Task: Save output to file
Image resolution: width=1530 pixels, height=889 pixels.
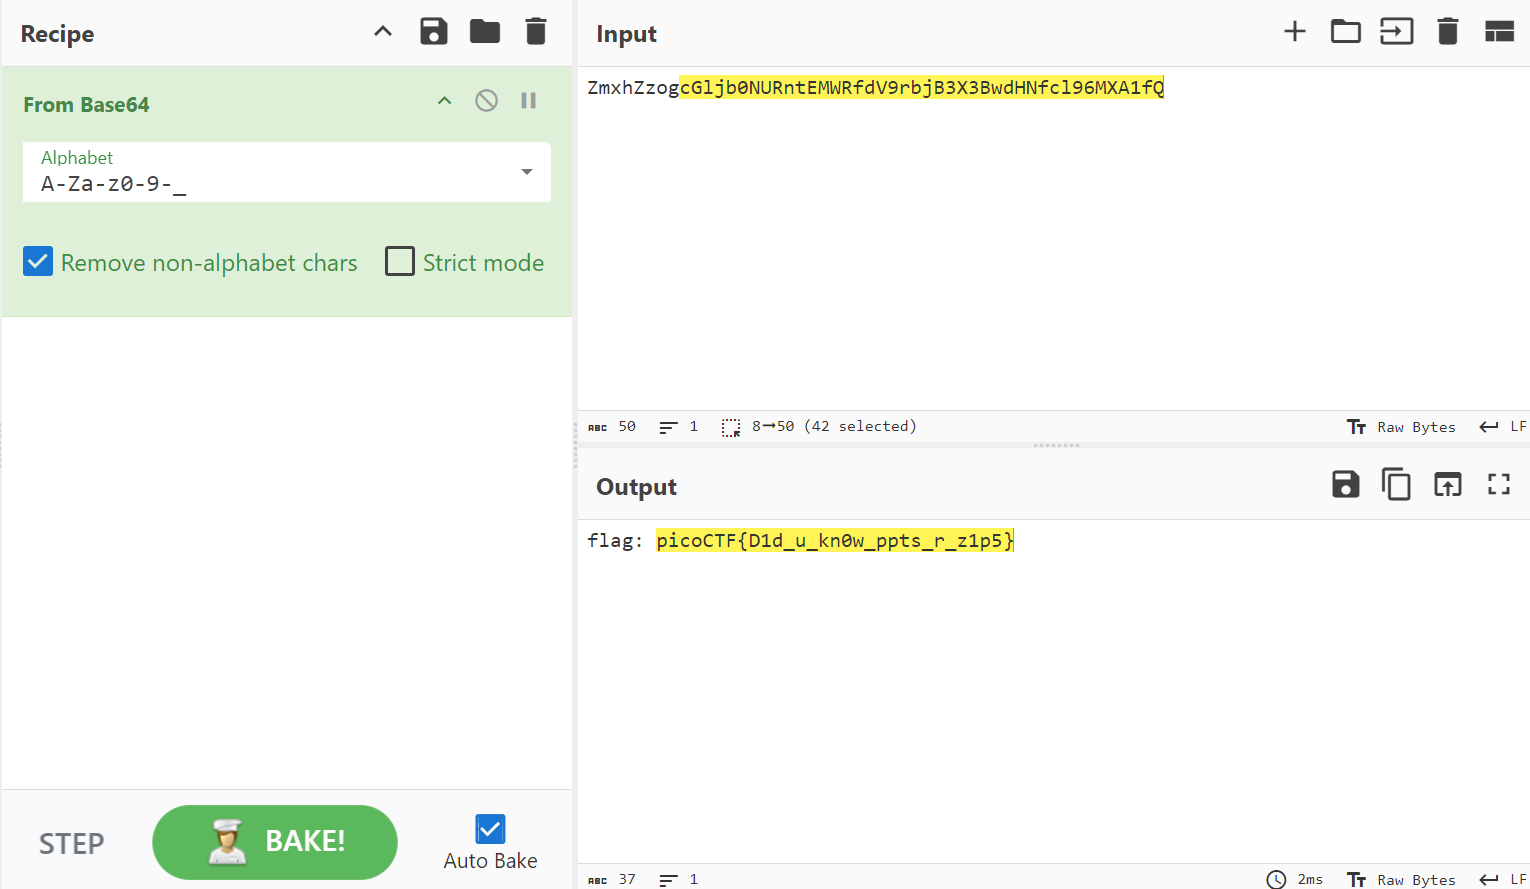Action: (1345, 485)
